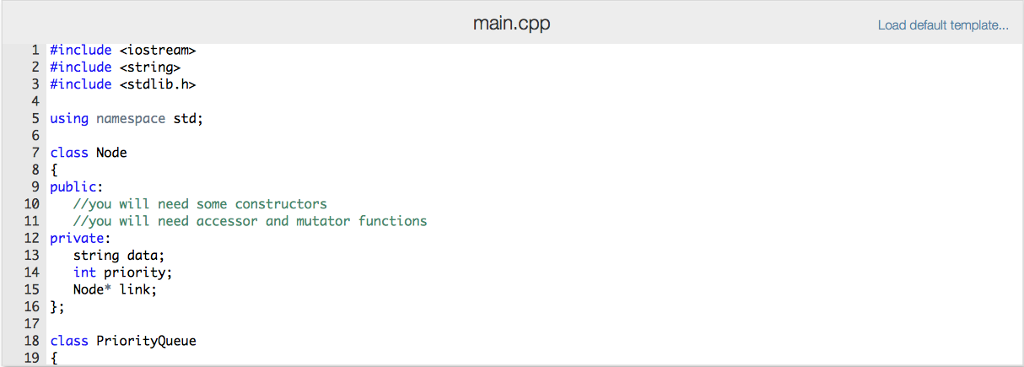
Task: Place cursor on include stdlib.h line
Action: pos(123,84)
